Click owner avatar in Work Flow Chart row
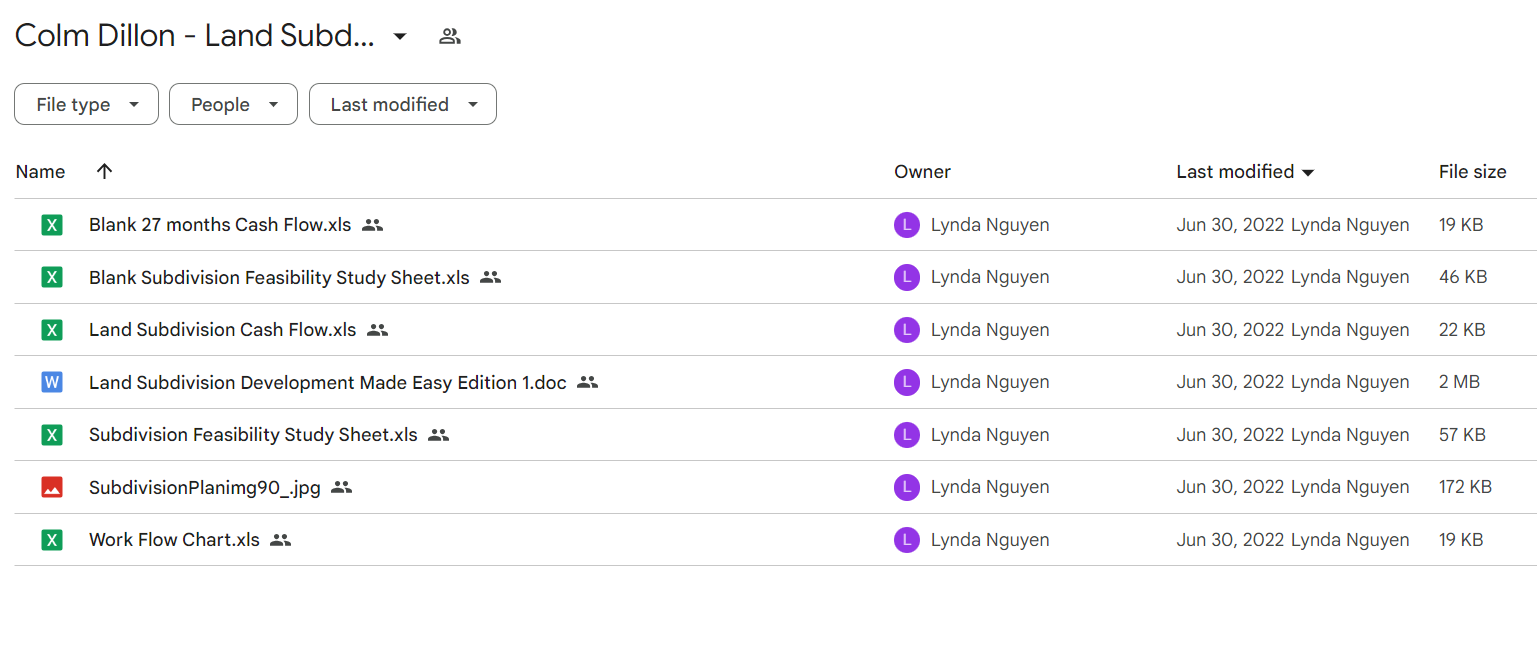This screenshot has width=1537, height=668. point(907,540)
